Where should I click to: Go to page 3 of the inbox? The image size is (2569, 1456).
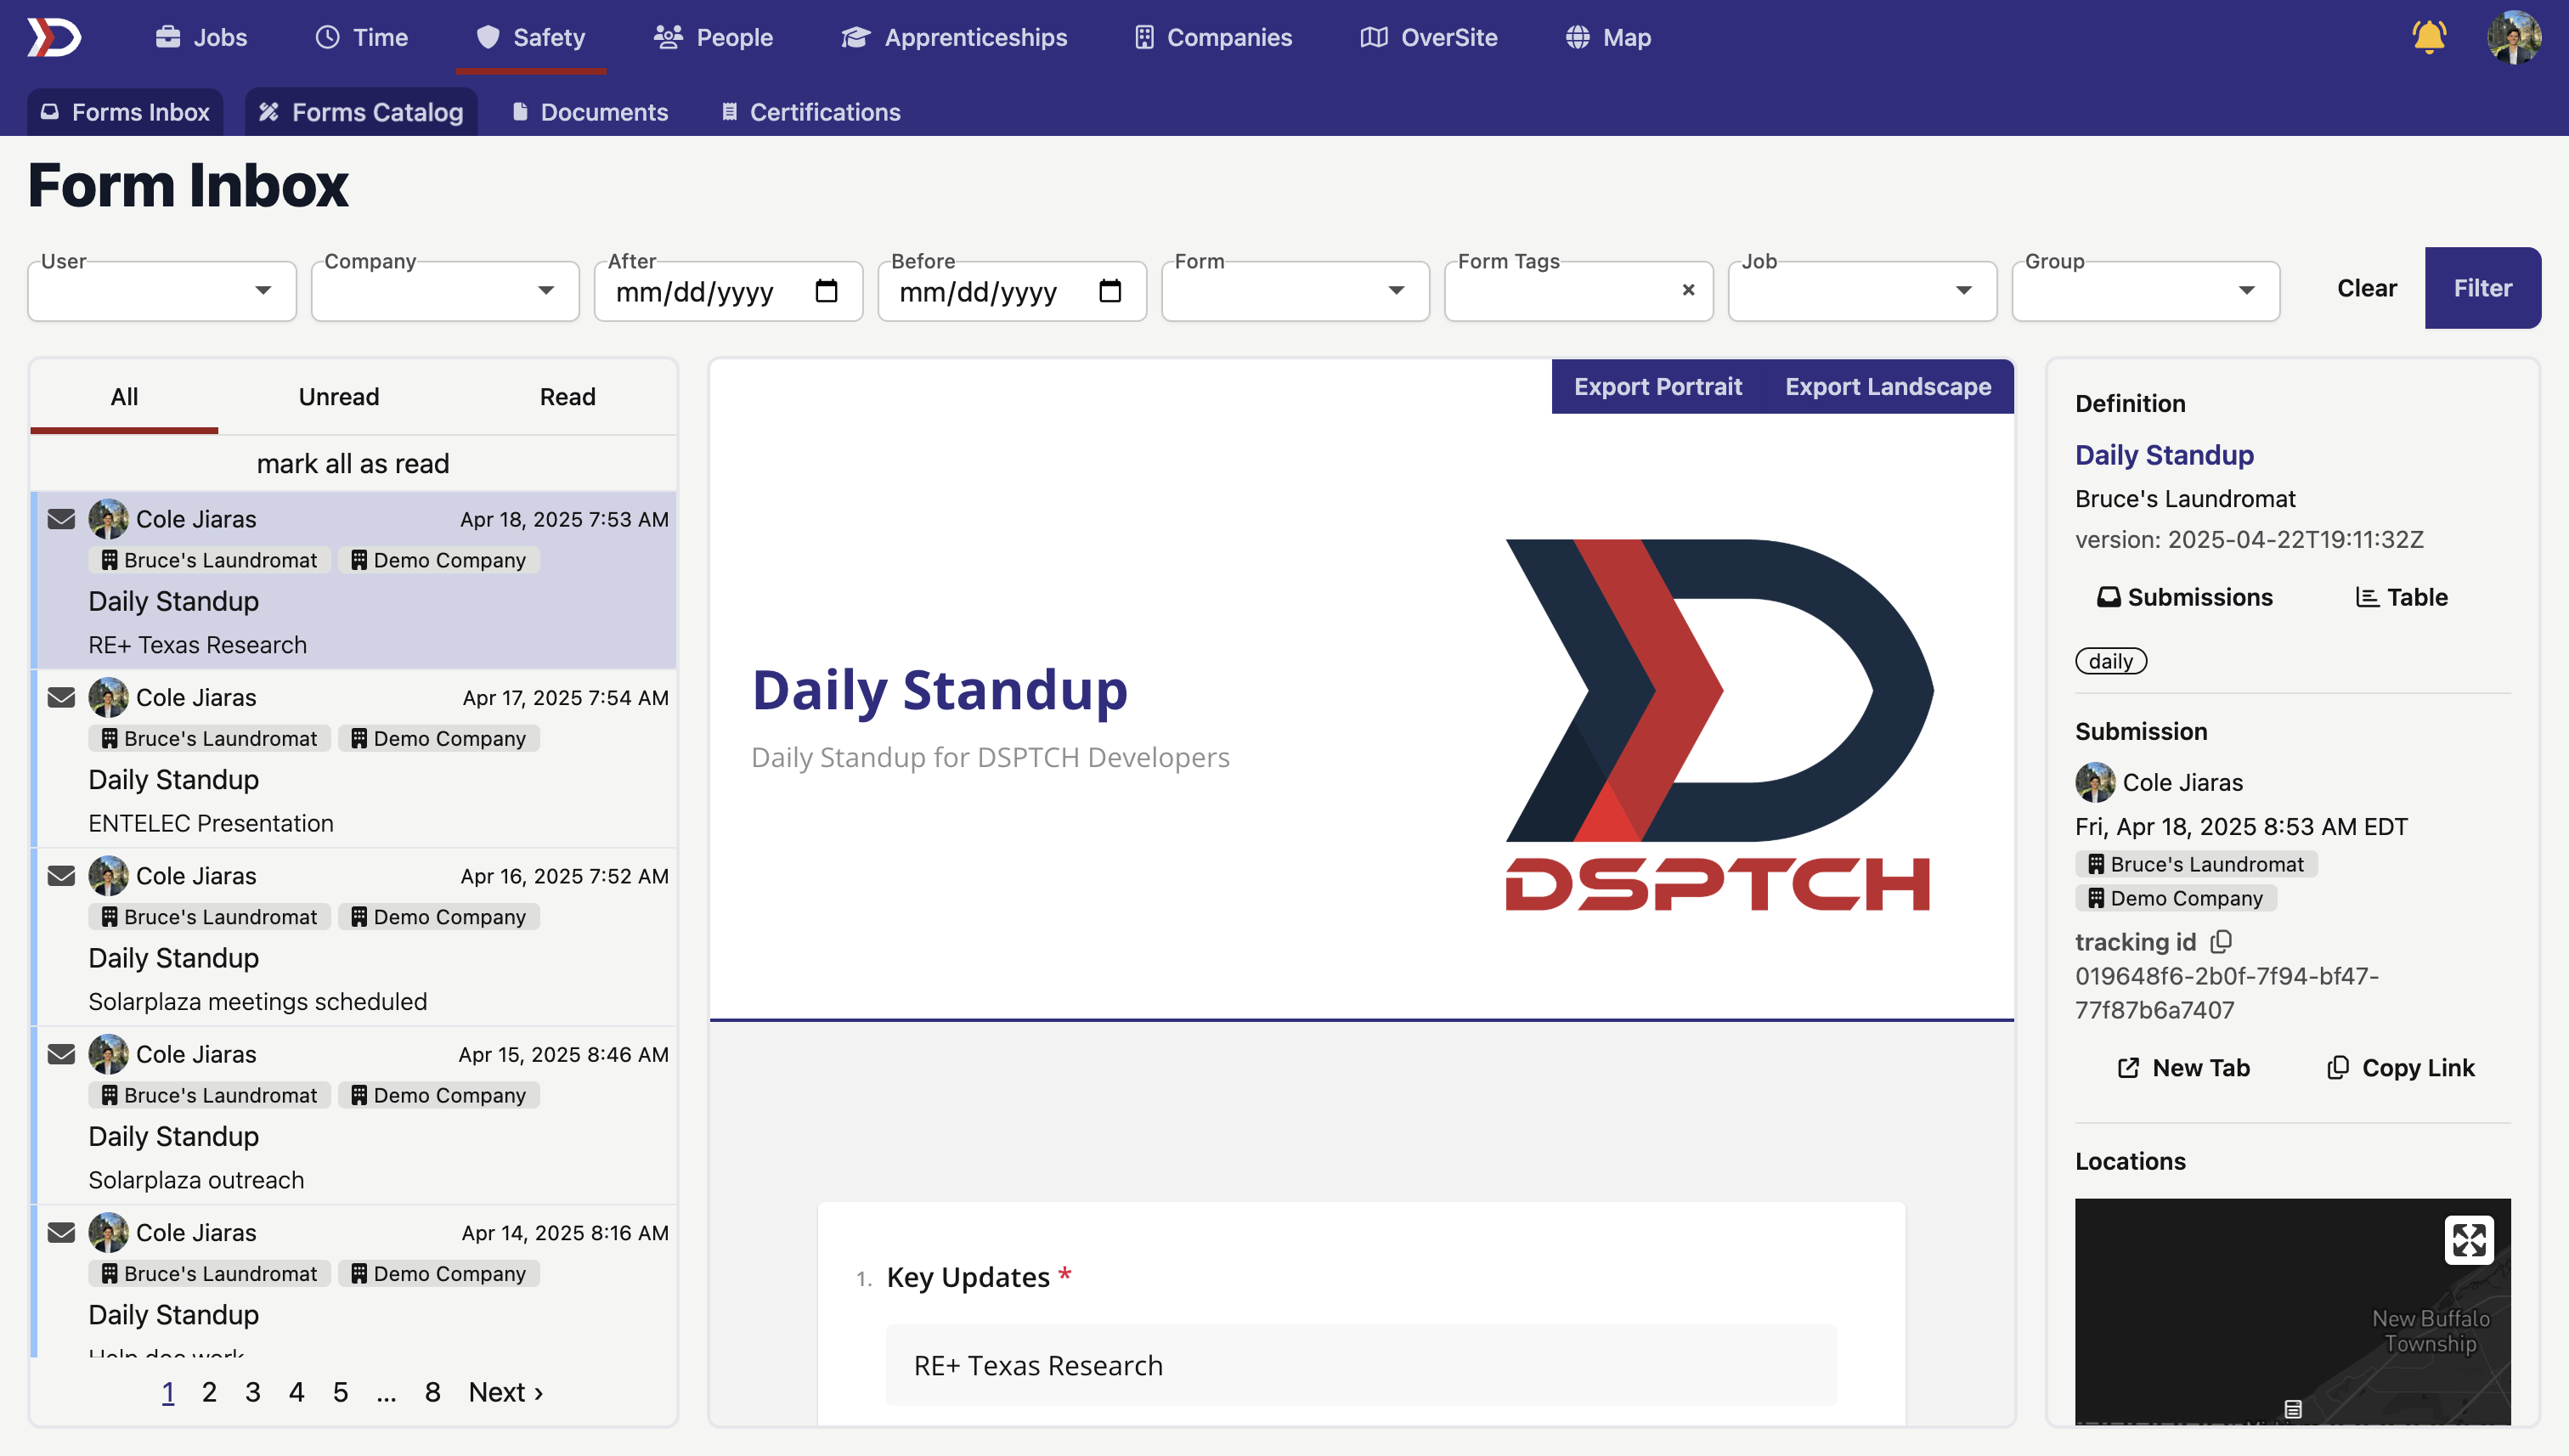tap(253, 1392)
